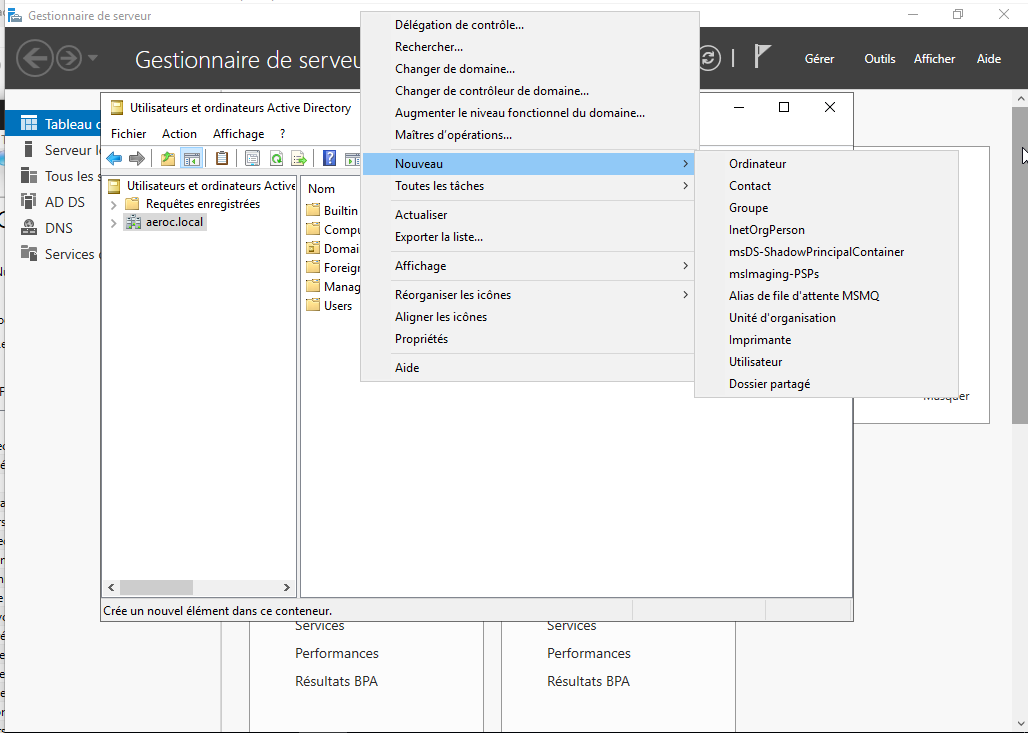The width and height of the screenshot is (1028, 733).
Task: Select Unité d'organisation in submenu
Action: tap(782, 318)
